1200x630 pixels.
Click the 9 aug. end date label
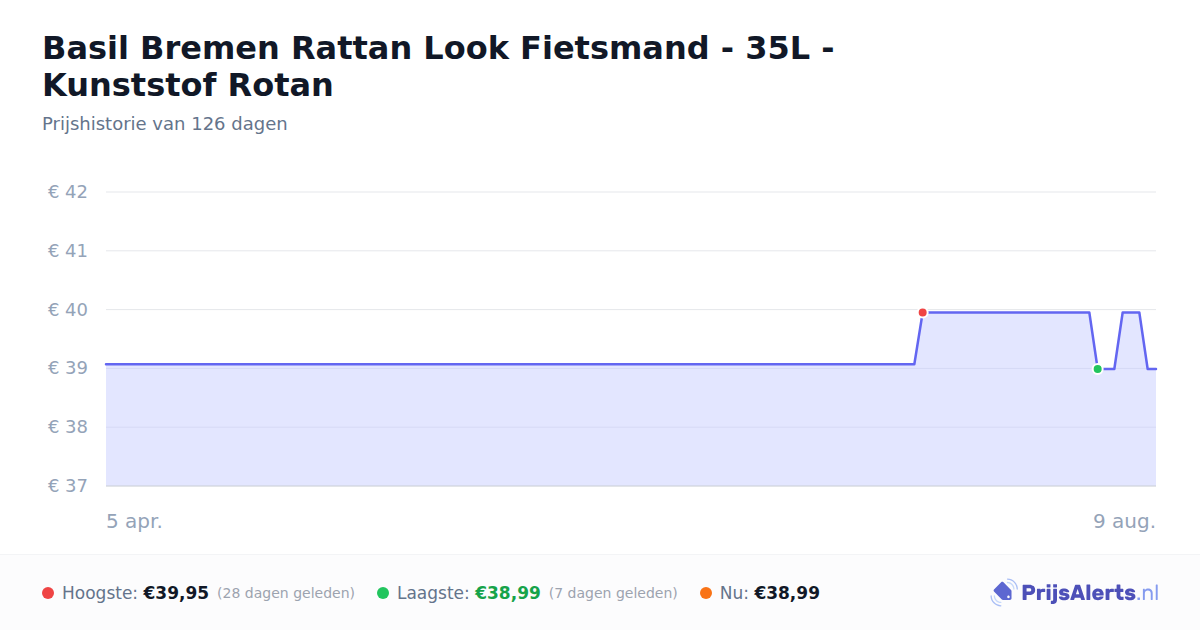click(1125, 521)
